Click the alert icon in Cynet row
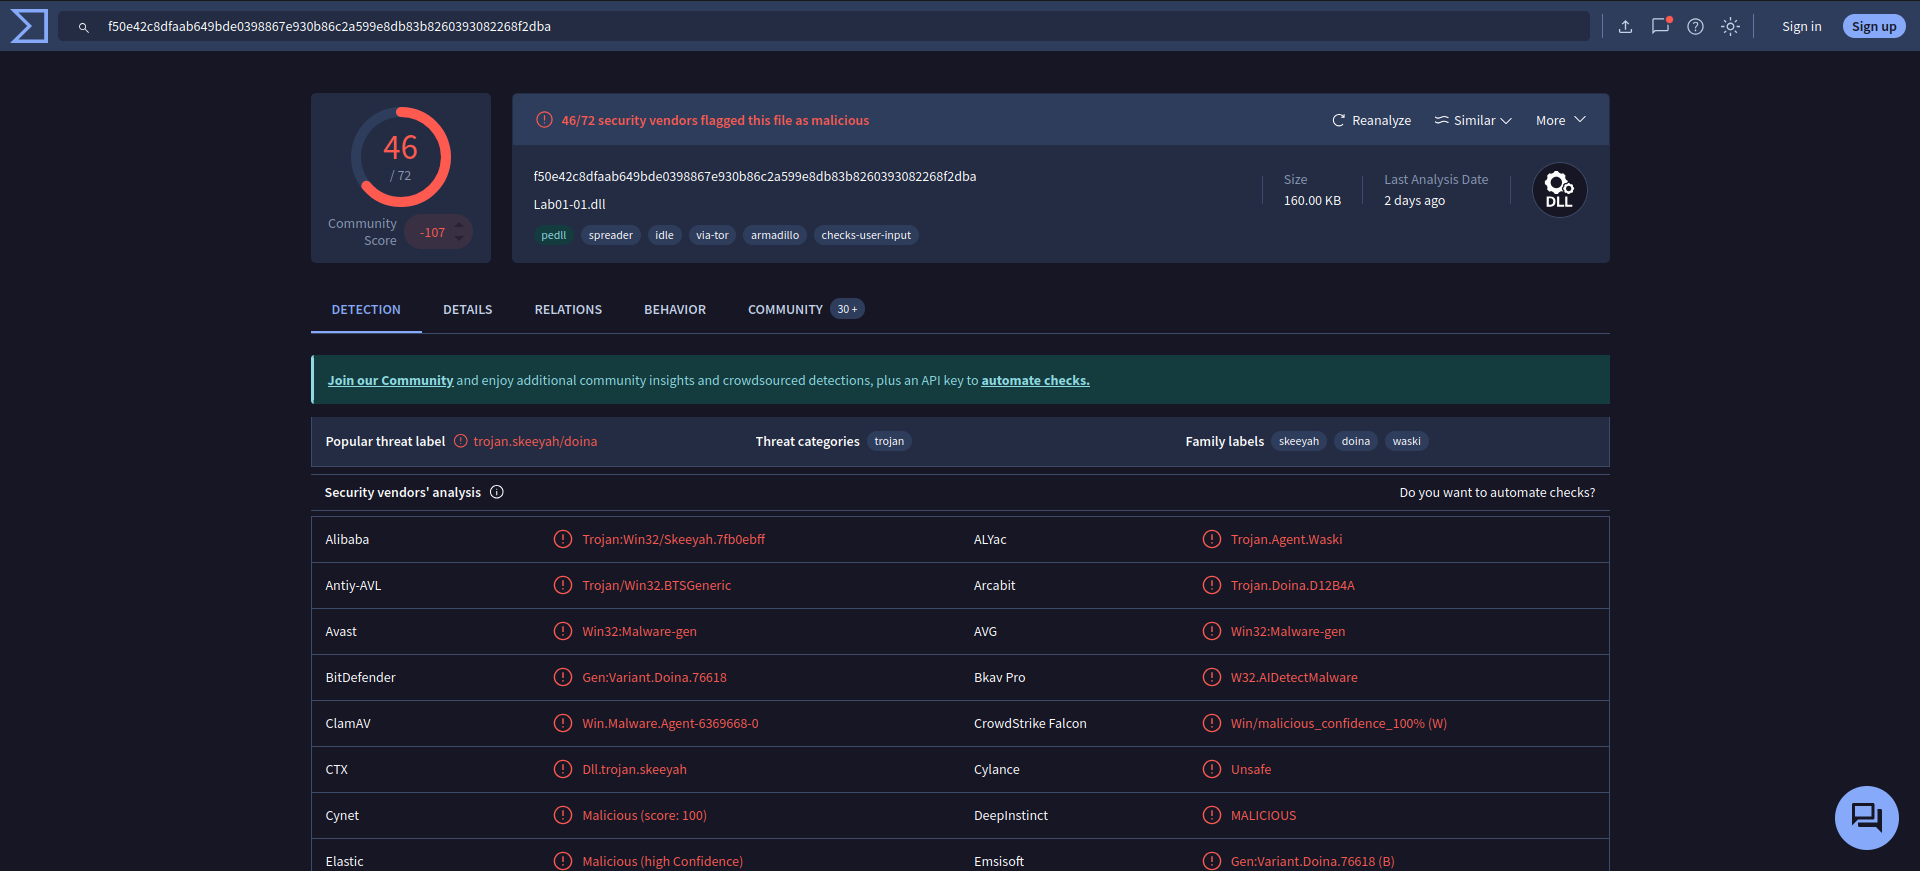This screenshot has width=1920, height=871. [x=563, y=815]
